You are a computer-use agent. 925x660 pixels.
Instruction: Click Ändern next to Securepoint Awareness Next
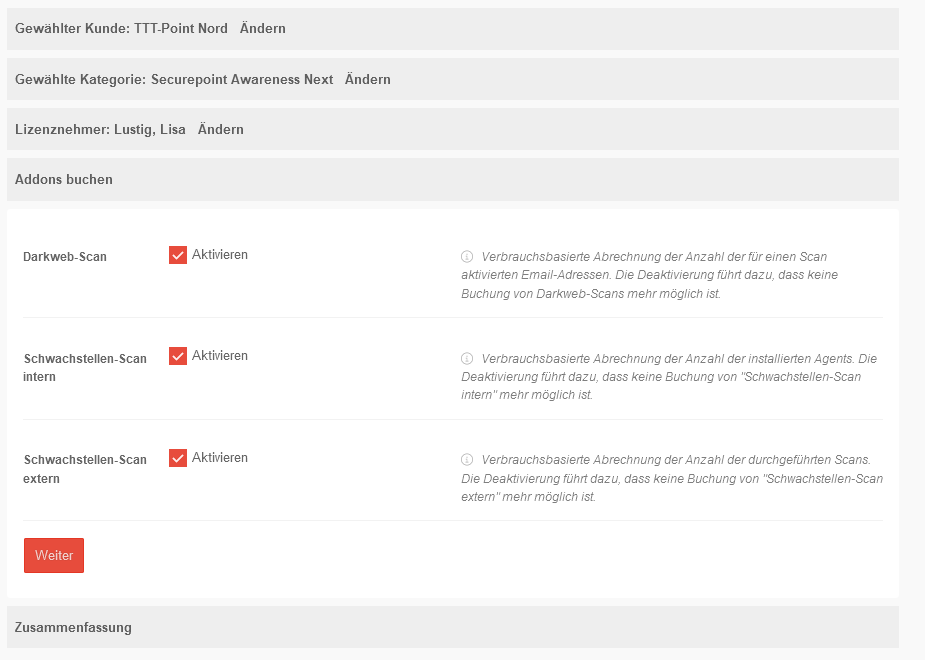click(x=367, y=79)
